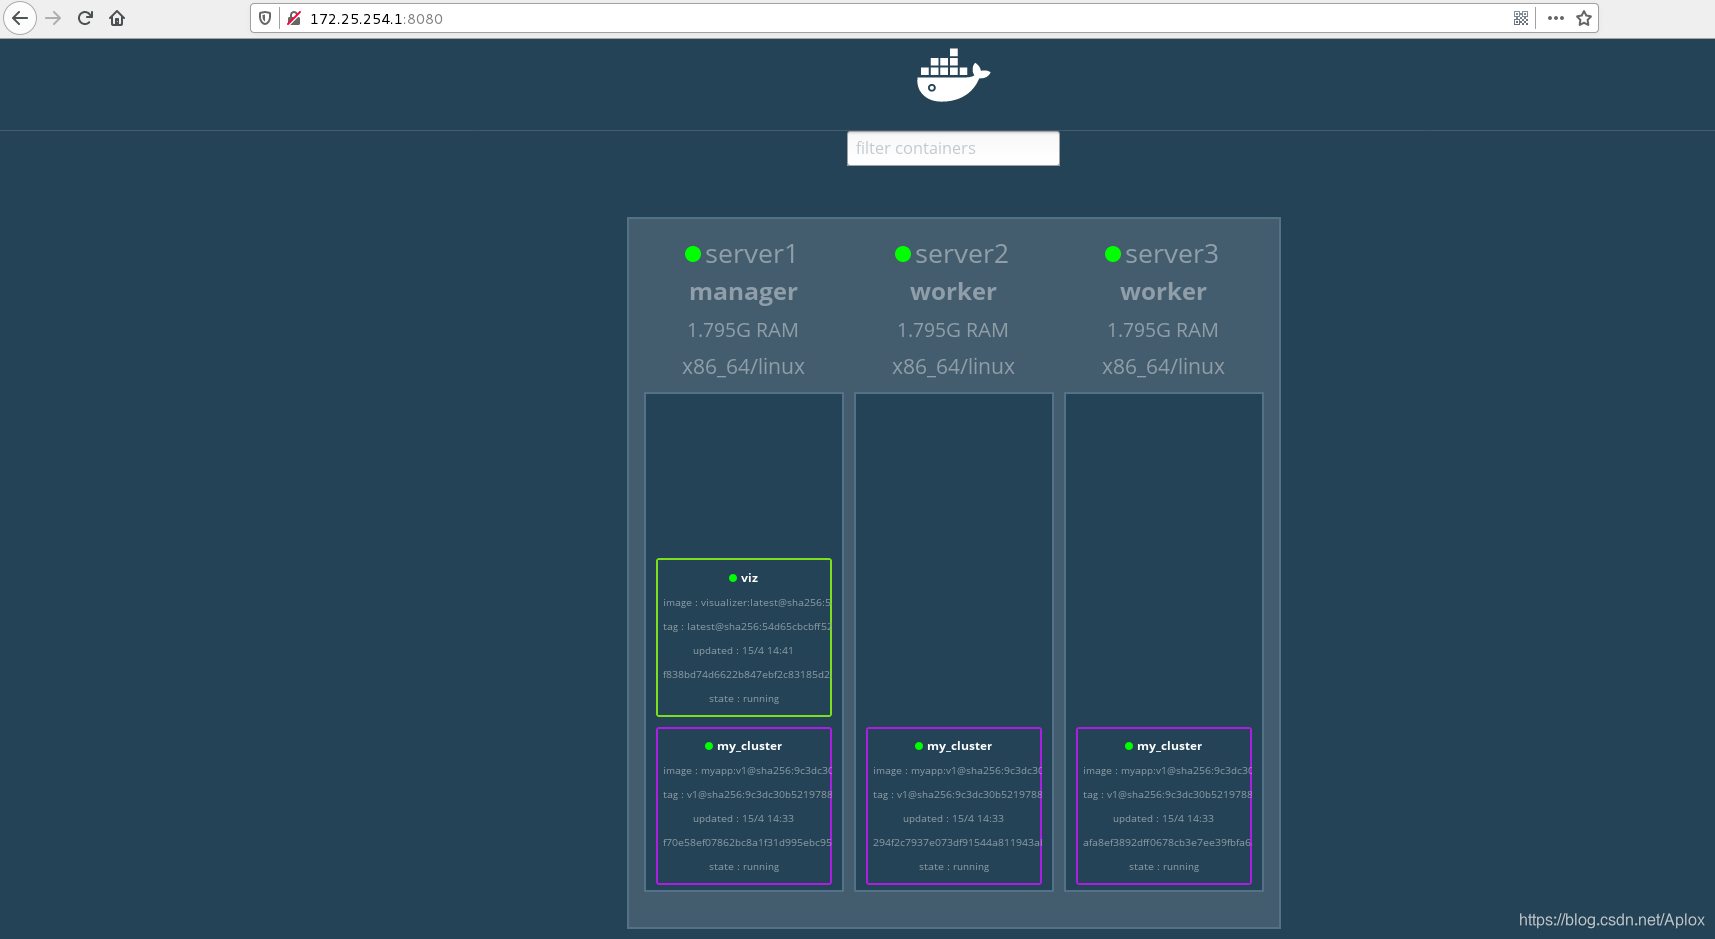The image size is (1715, 939).
Task: Select the server3 node name
Action: tap(1171, 254)
